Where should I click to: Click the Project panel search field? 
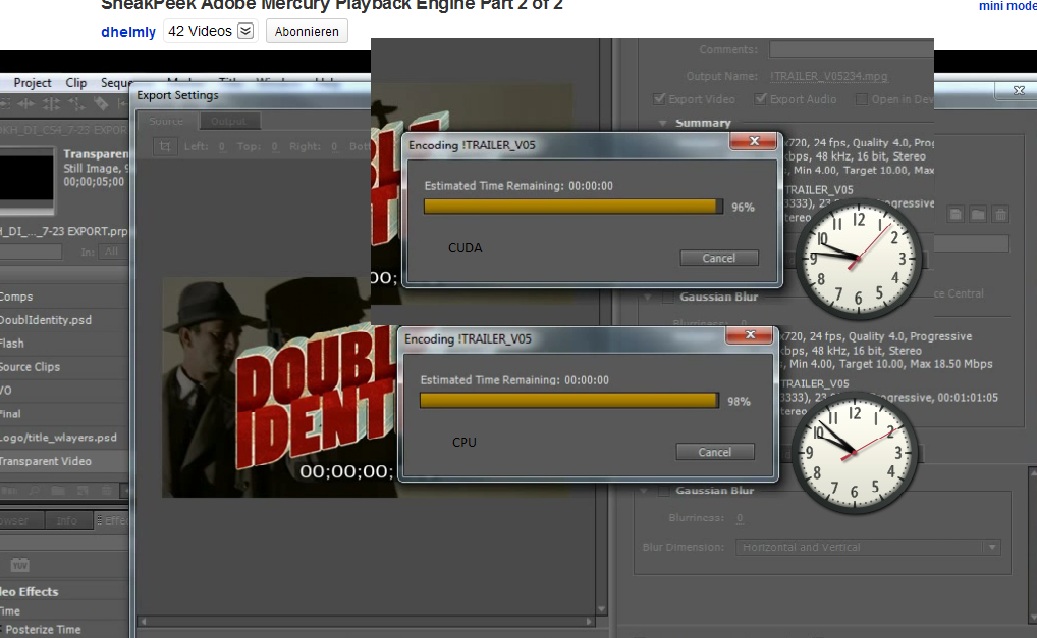click(x=30, y=252)
